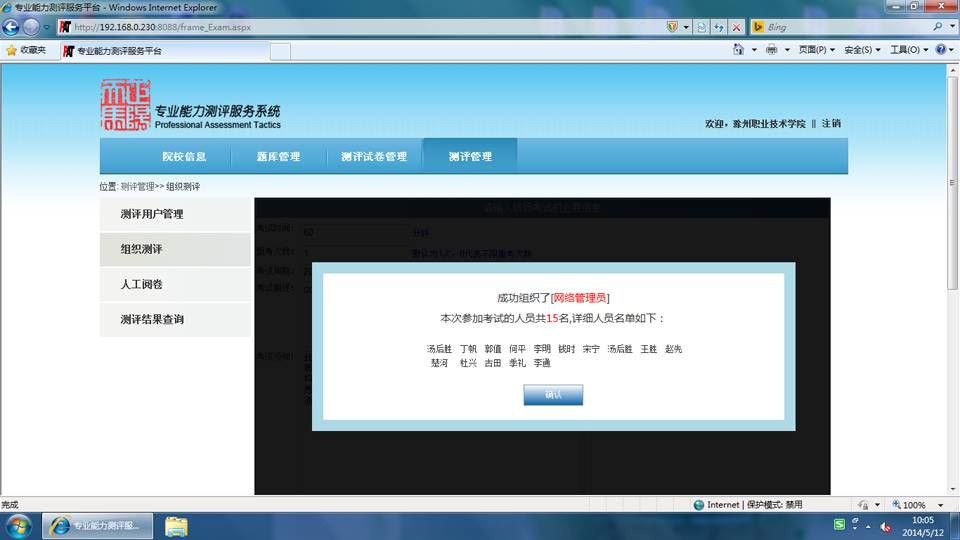Select 测评结果查询 in the sidebar
The width and height of the screenshot is (960, 540).
pos(175,319)
